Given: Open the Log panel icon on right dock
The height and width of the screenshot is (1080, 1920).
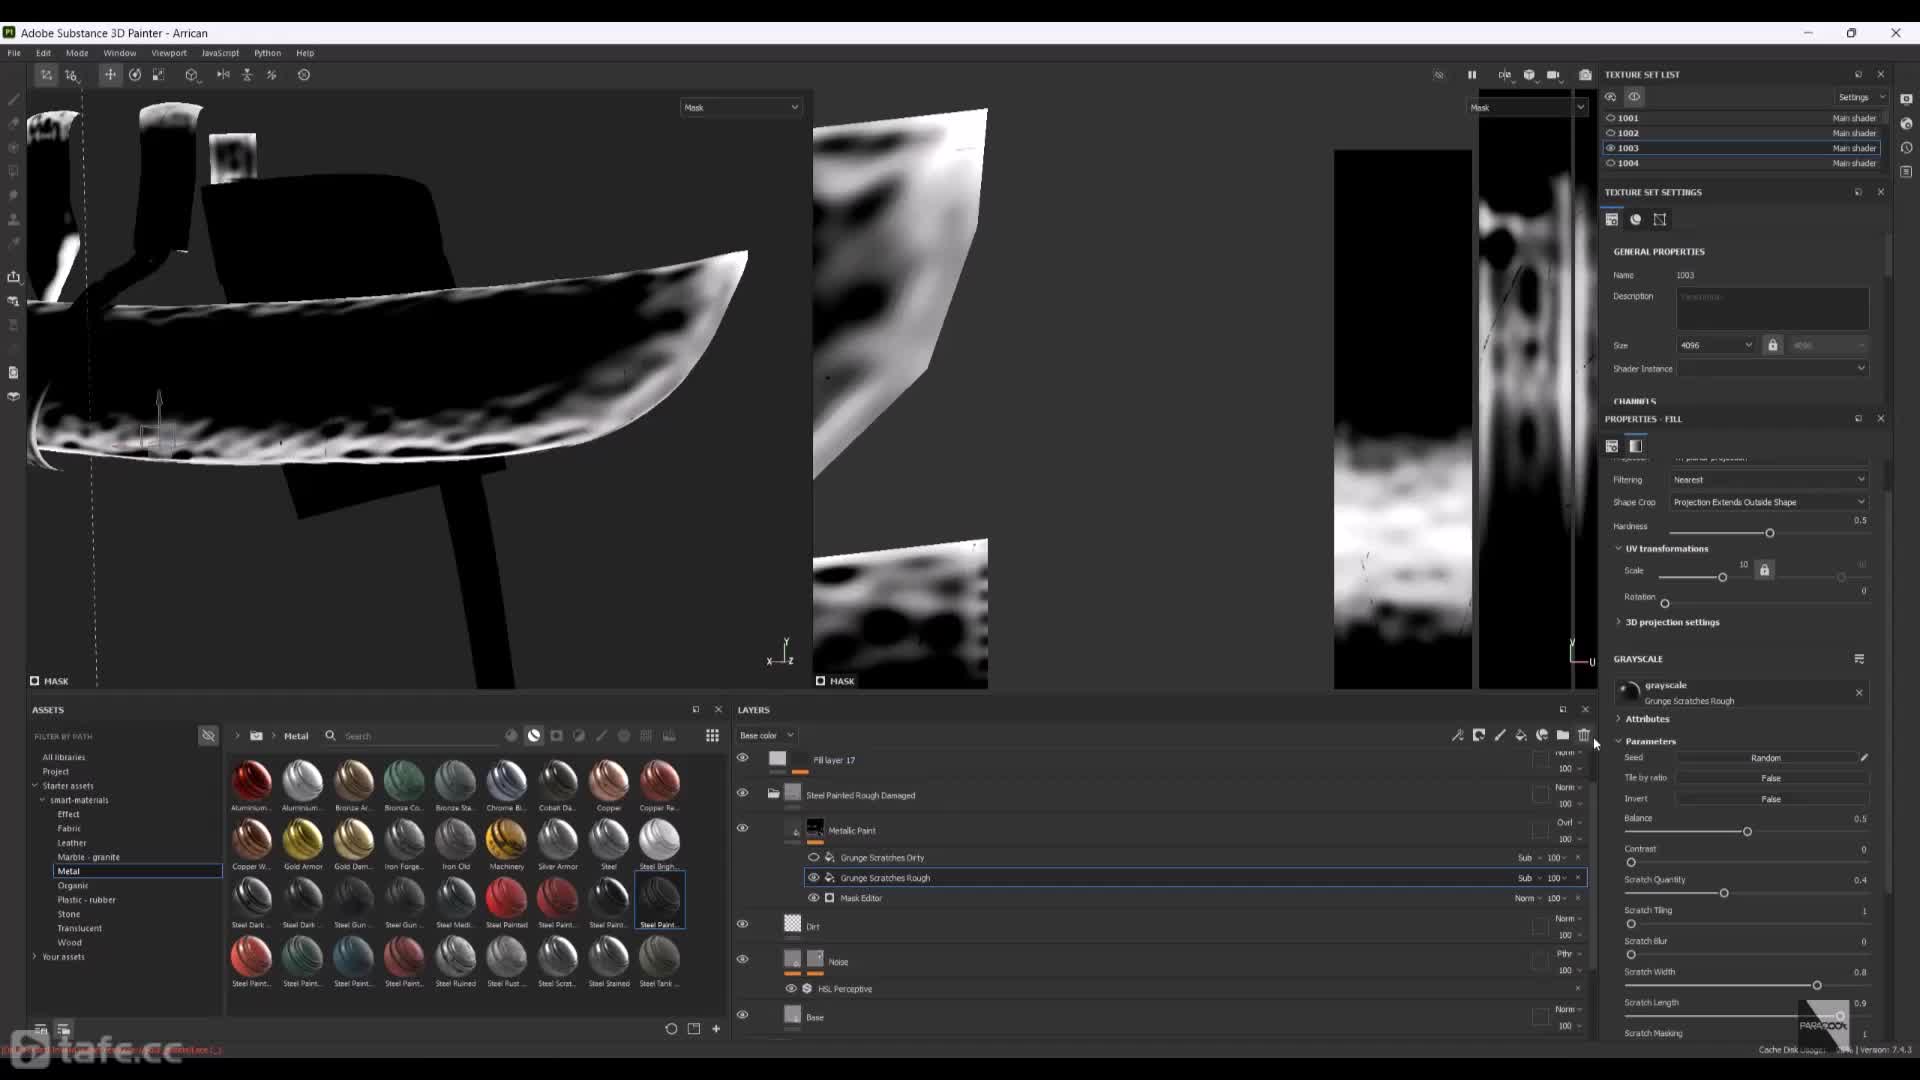Looking at the screenshot, I should pyautogui.click(x=1907, y=172).
